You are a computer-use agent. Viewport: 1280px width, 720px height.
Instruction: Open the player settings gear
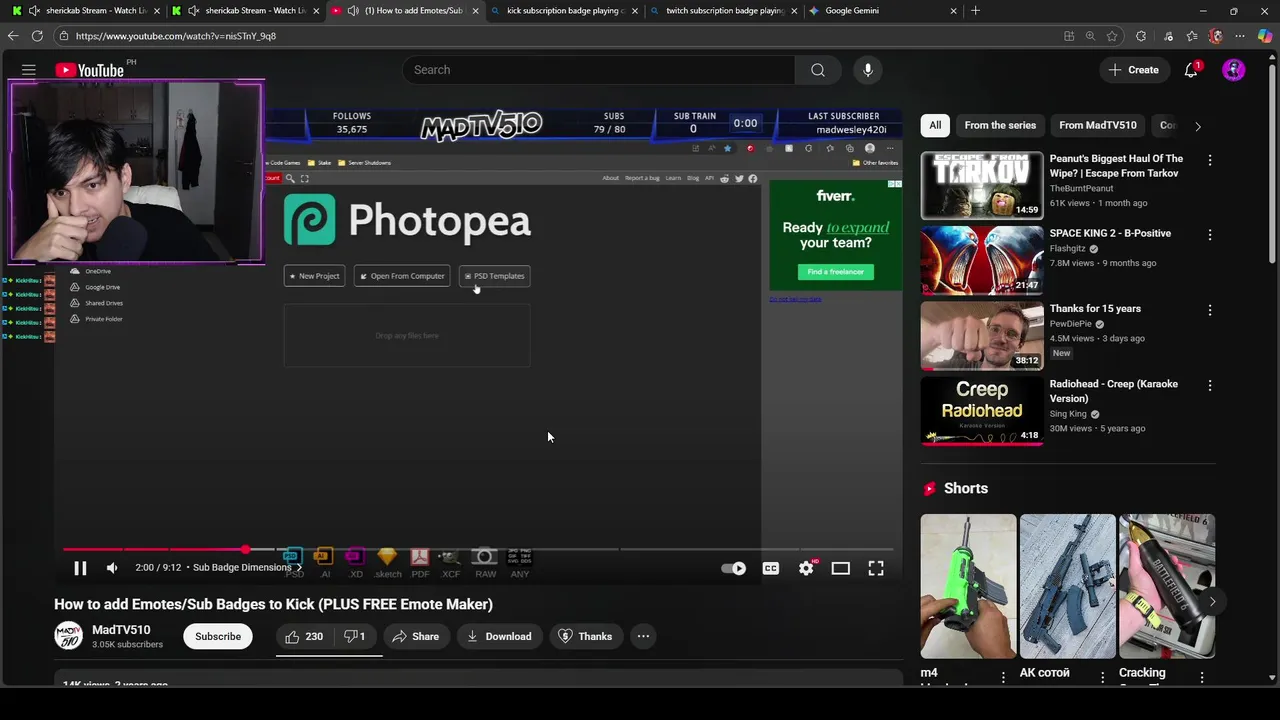pyautogui.click(x=806, y=568)
